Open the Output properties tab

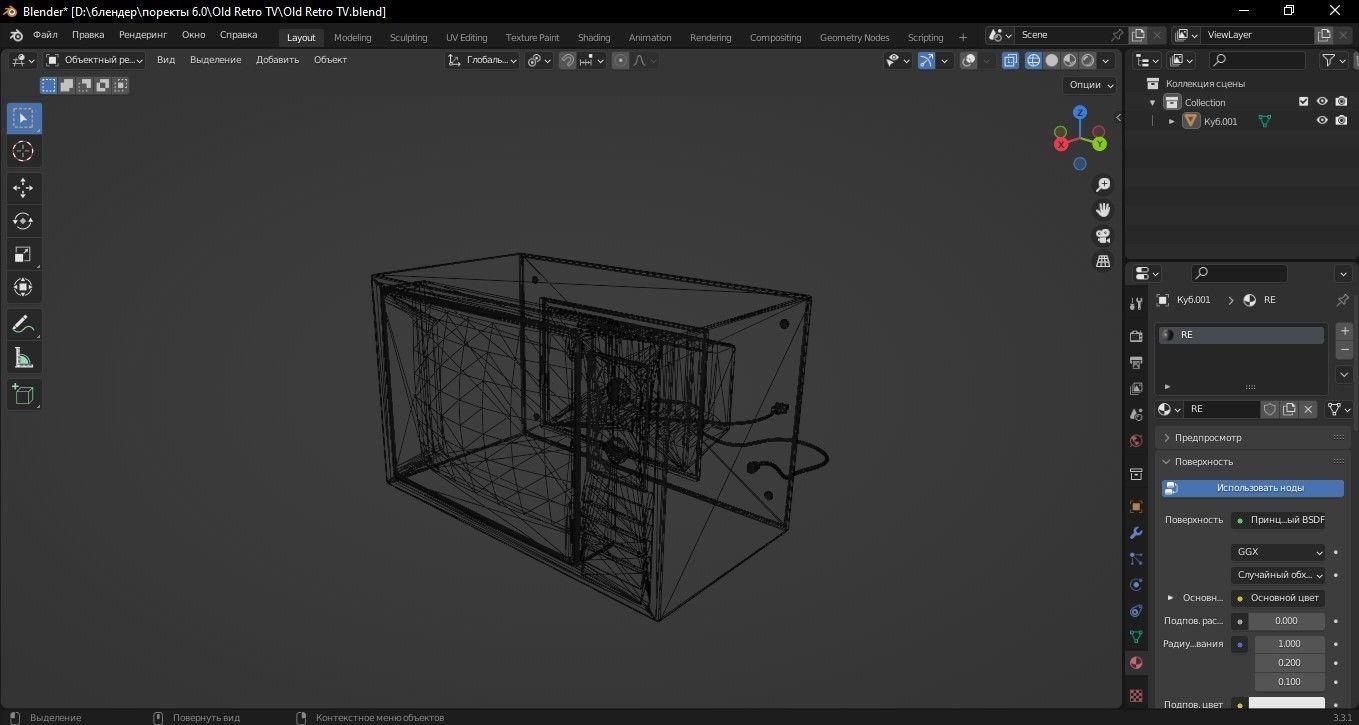coord(1136,362)
